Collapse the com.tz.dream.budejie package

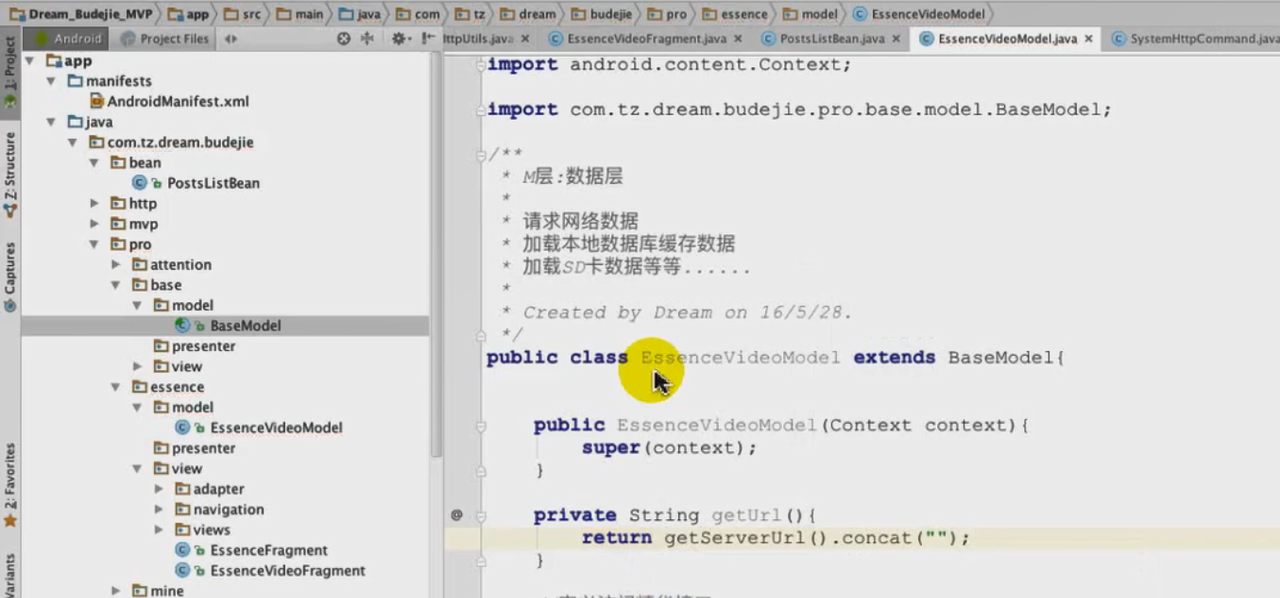pyautogui.click(x=73, y=142)
